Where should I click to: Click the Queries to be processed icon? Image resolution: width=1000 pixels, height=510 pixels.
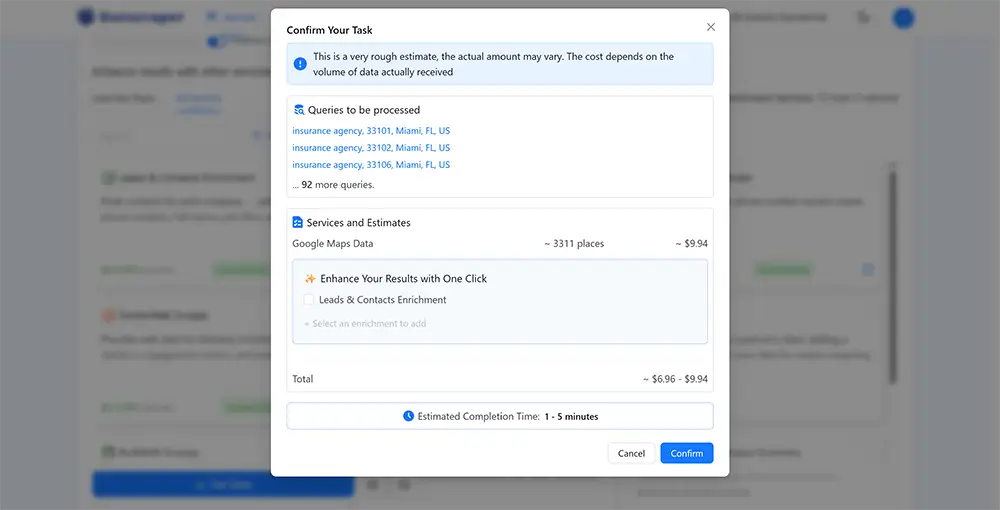click(298, 110)
